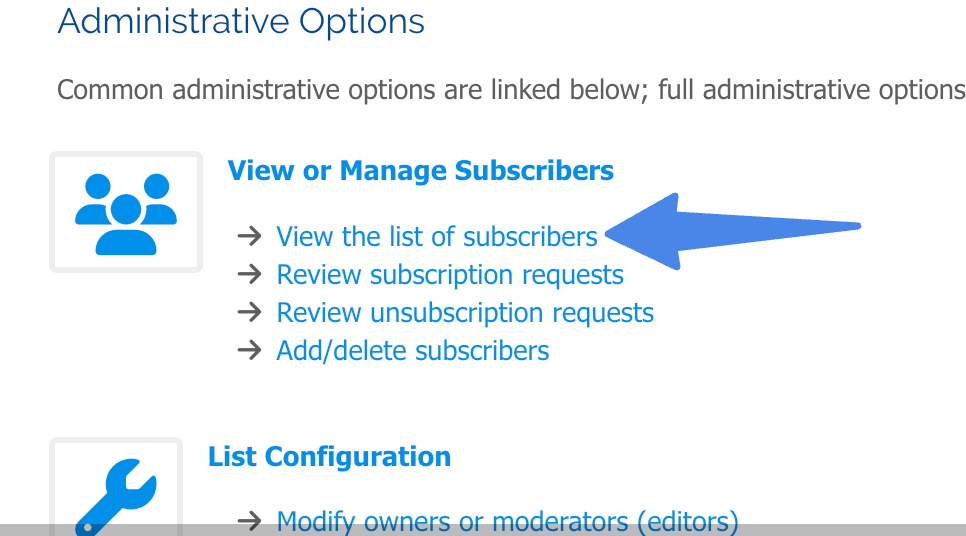The width and height of the screenshot is (966, 536).
Task: Click arrow bullet before View the list of subscribers
Action: pyautogui.click(x=250, y=236)
